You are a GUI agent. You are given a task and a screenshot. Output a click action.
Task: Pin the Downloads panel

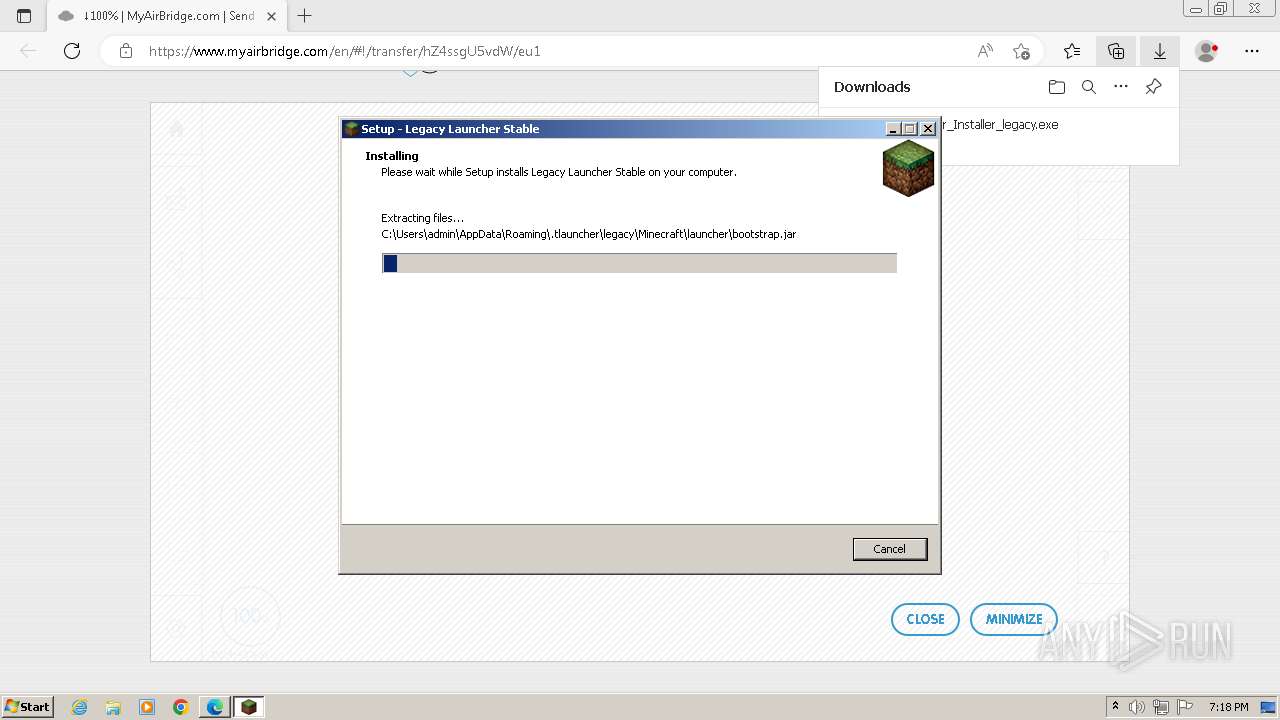(1153, 87)
